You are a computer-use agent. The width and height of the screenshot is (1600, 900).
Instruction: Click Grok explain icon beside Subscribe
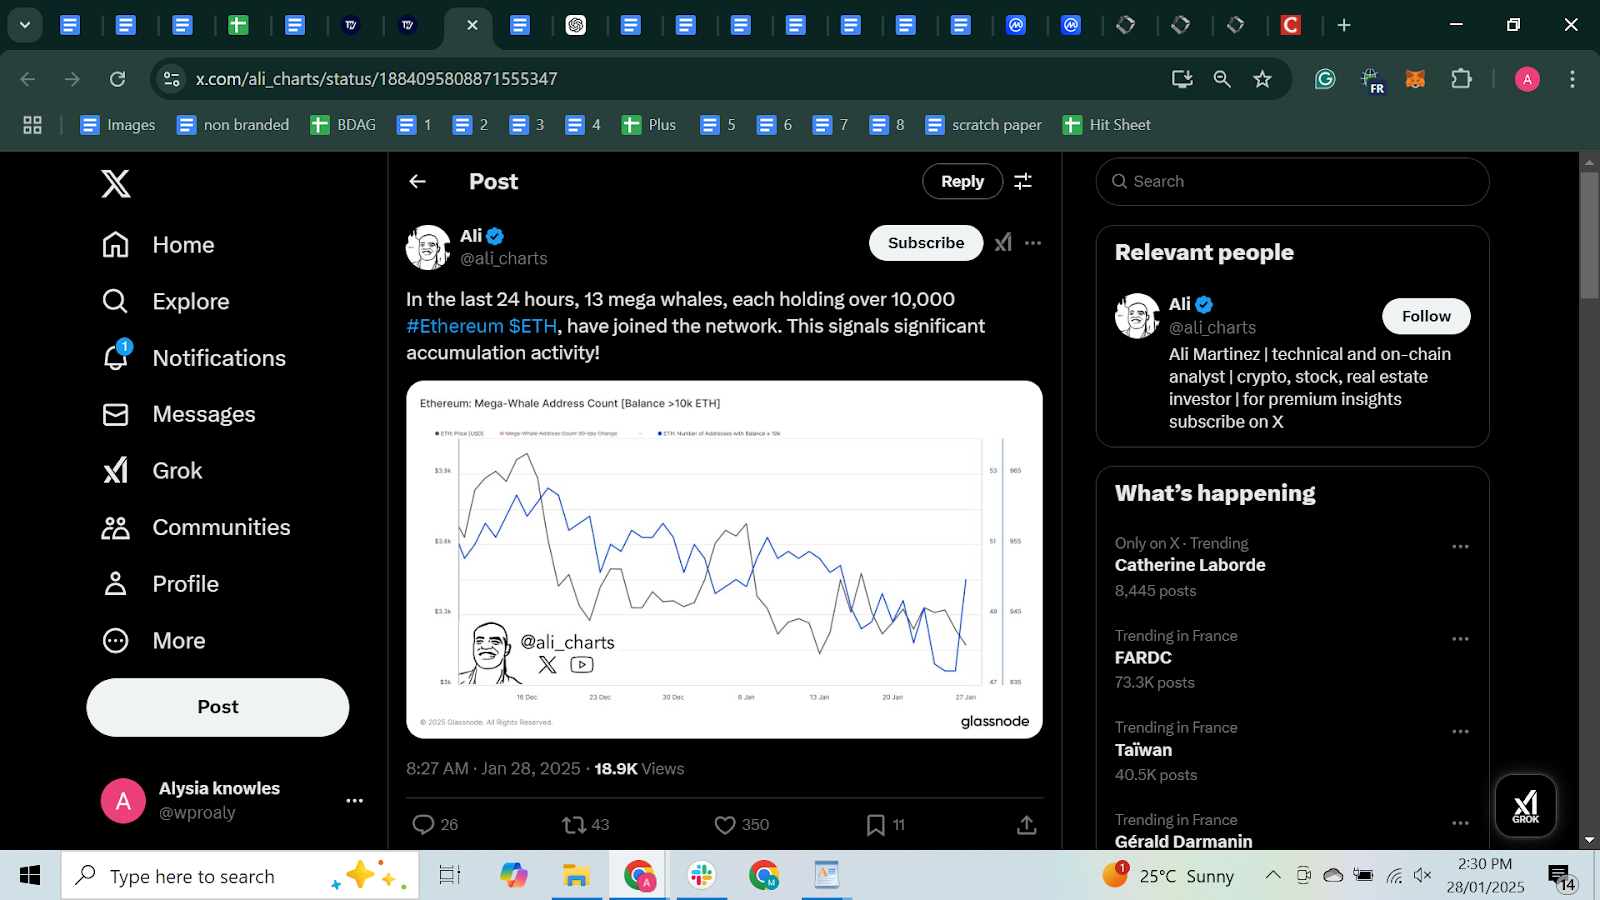pyautogui.click(x=1003, y=243)
